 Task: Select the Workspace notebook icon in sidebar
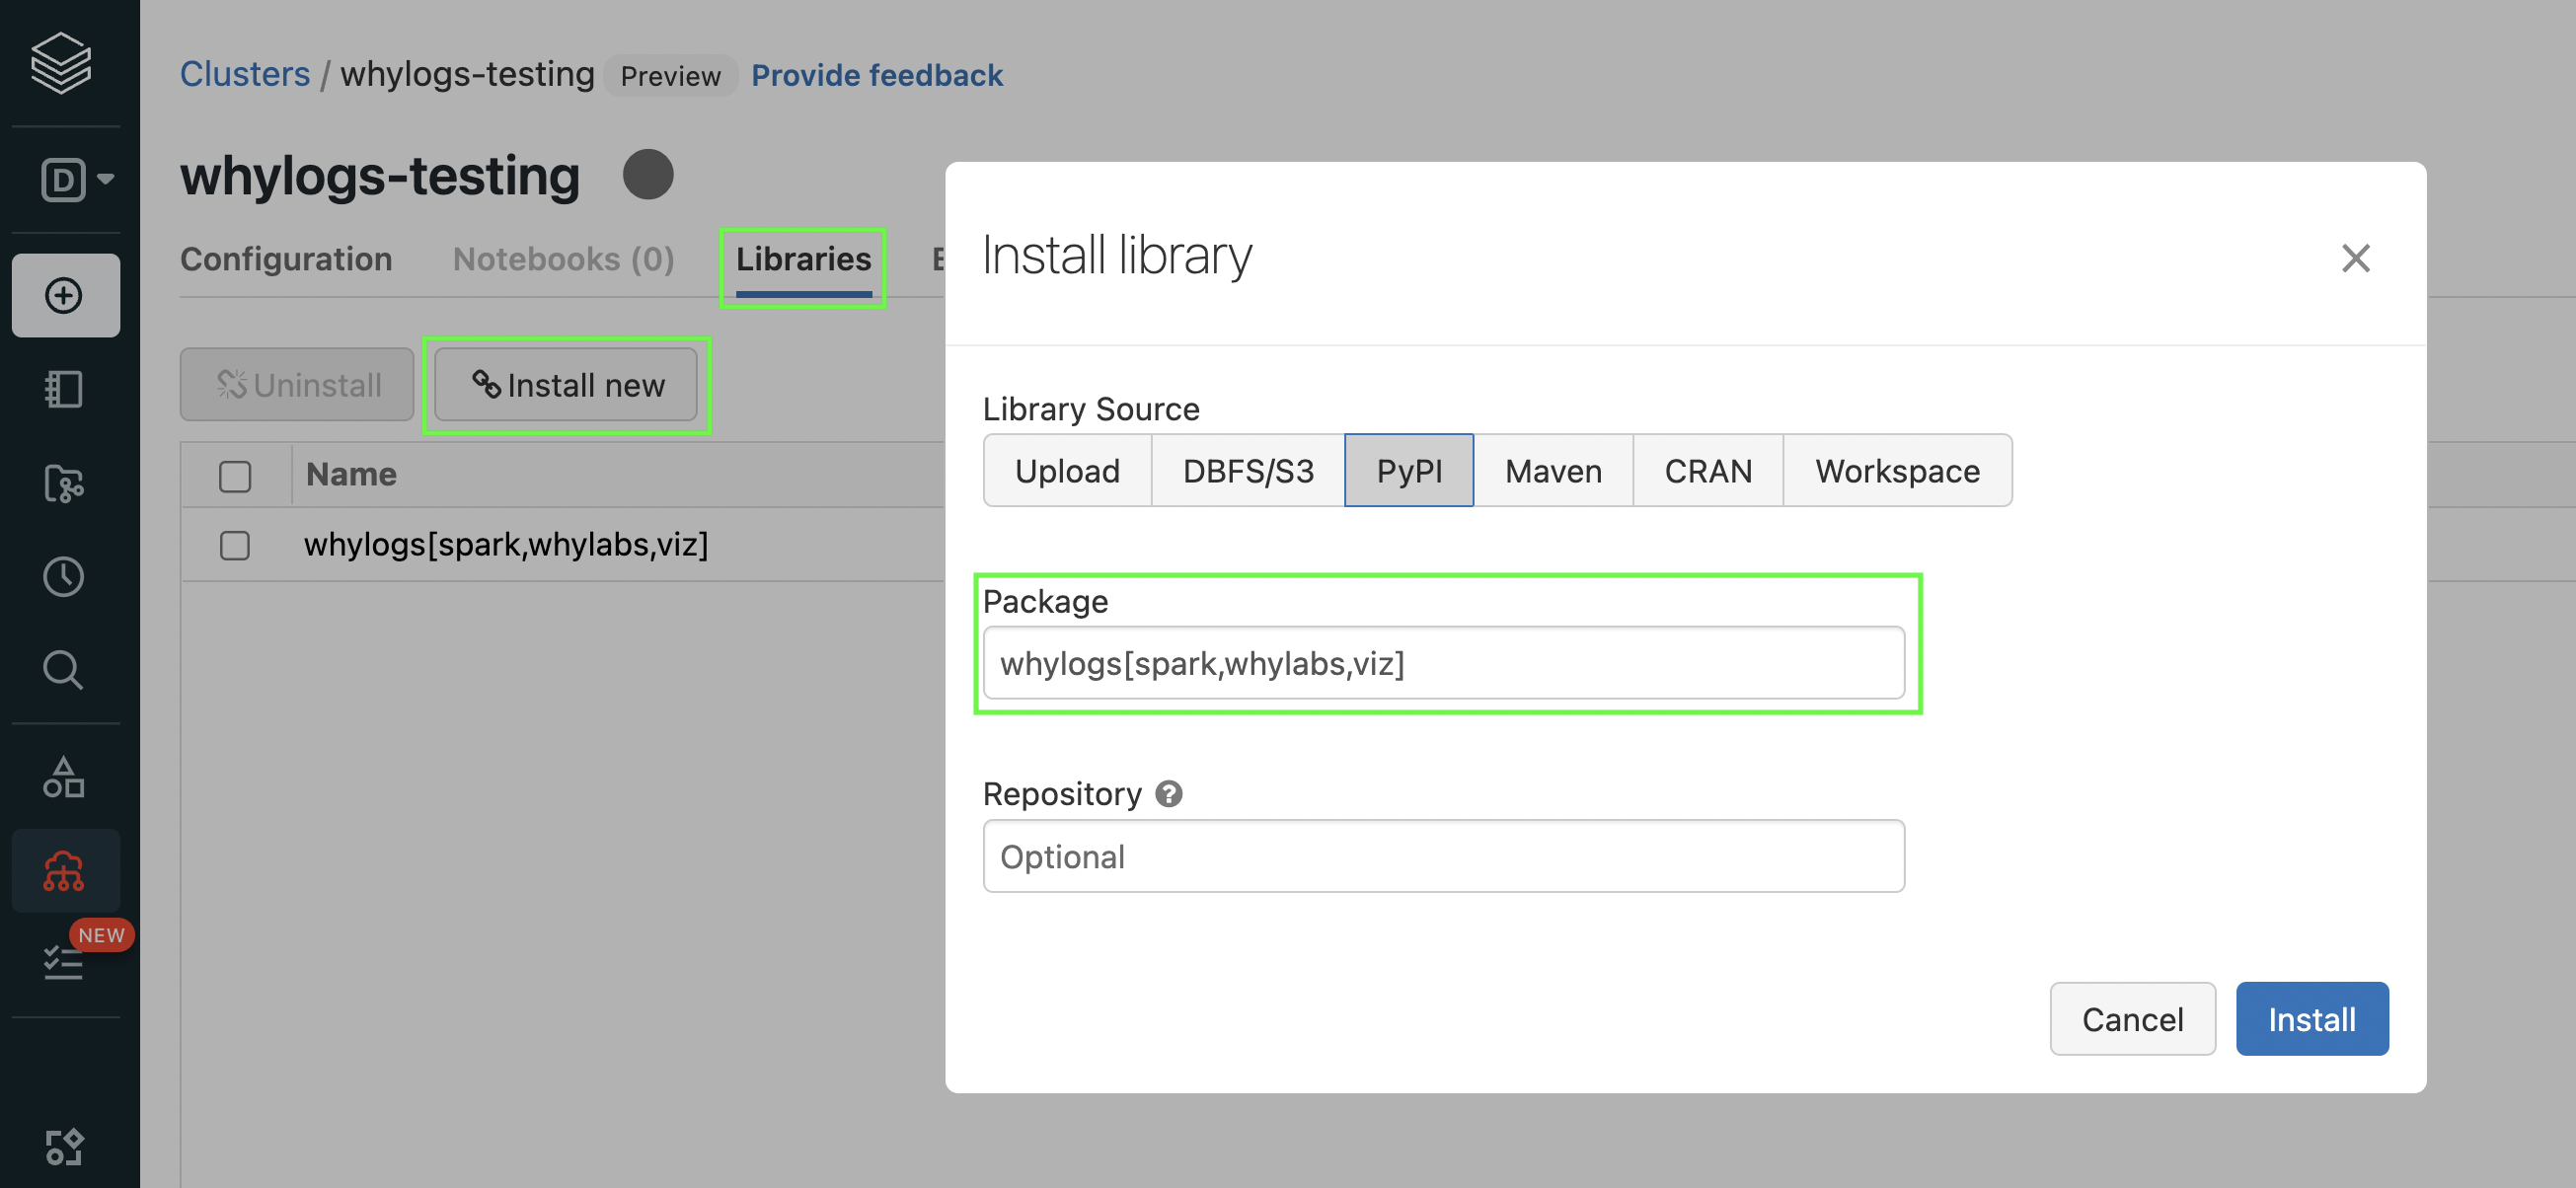click(x=65, y=390)
